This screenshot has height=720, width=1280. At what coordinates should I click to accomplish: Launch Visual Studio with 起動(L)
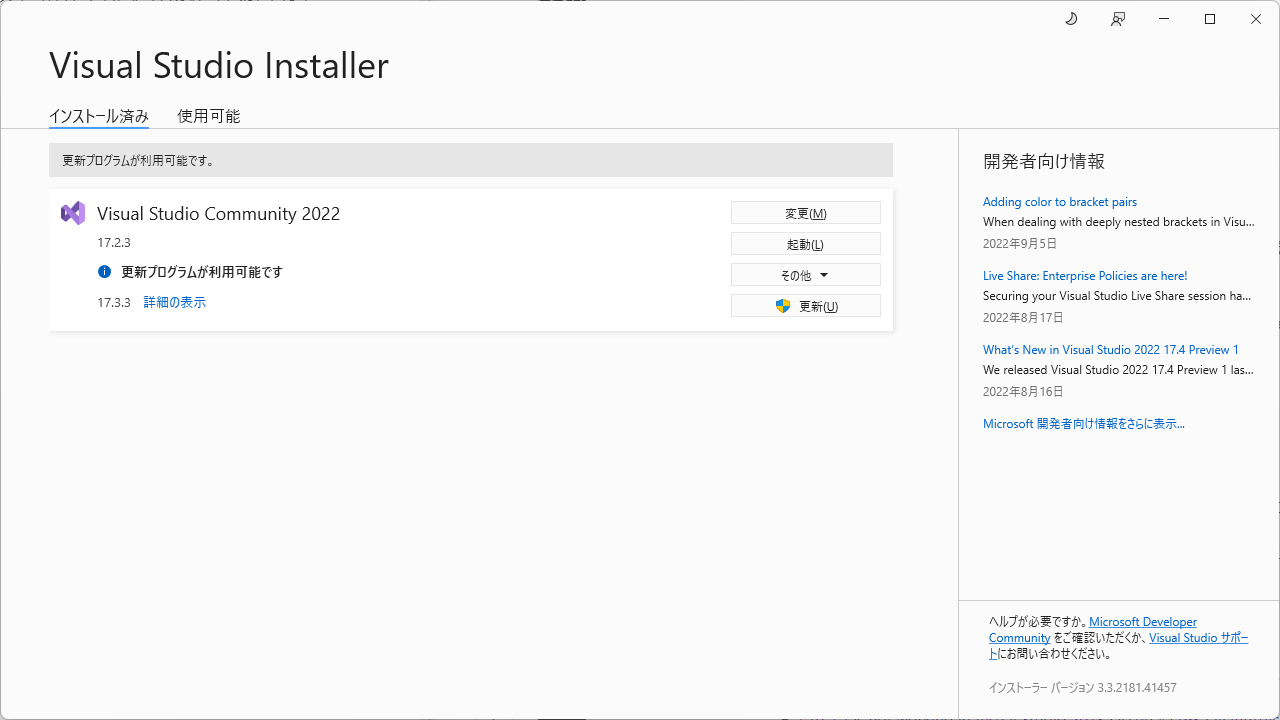(x=806, y=244)
